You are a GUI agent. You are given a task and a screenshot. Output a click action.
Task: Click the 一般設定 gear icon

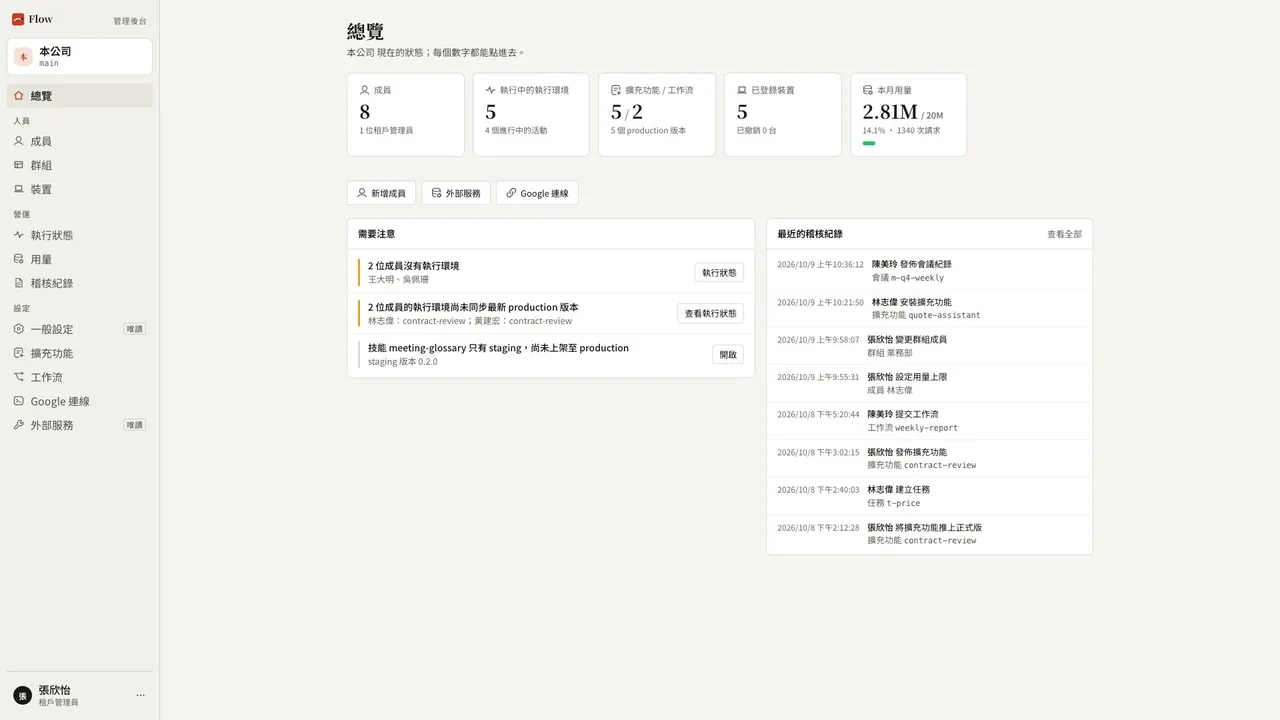pos(19,329)
